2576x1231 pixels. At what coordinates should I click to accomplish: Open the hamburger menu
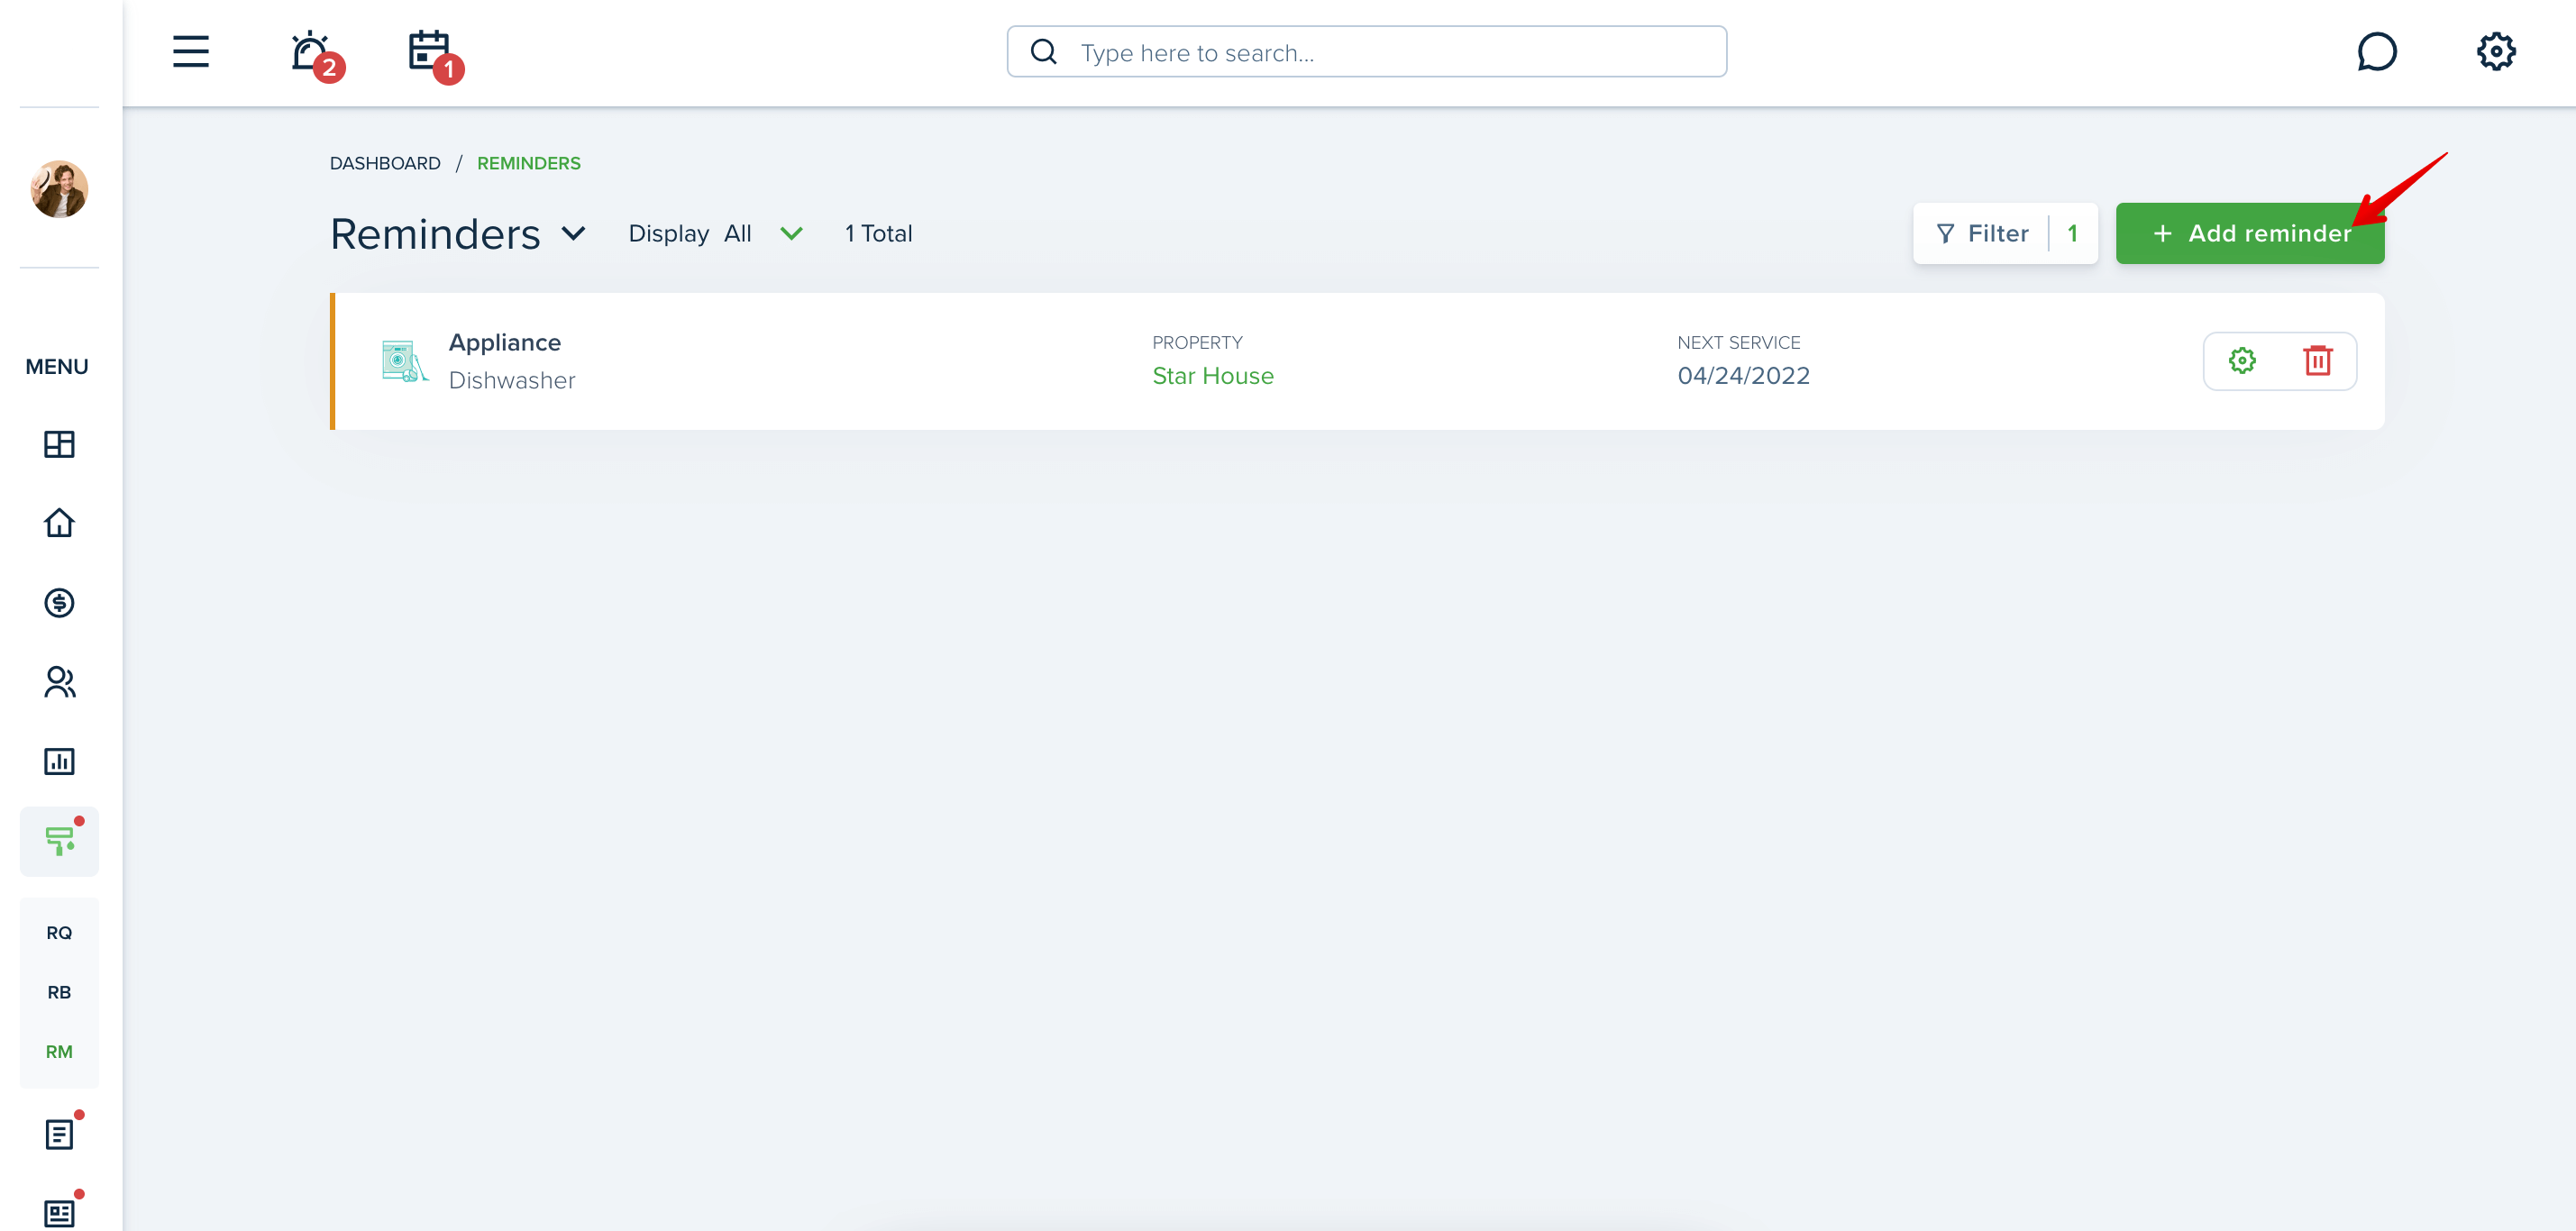(190, 51)
